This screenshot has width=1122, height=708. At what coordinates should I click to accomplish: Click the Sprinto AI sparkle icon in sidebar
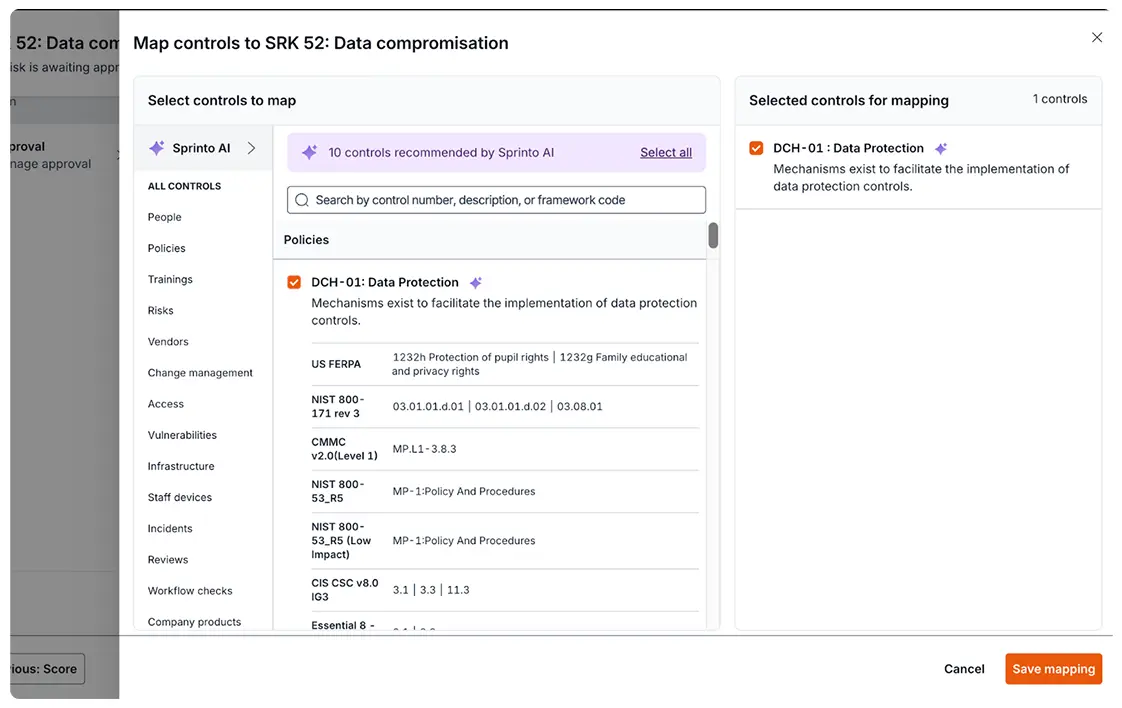[157, 148]
